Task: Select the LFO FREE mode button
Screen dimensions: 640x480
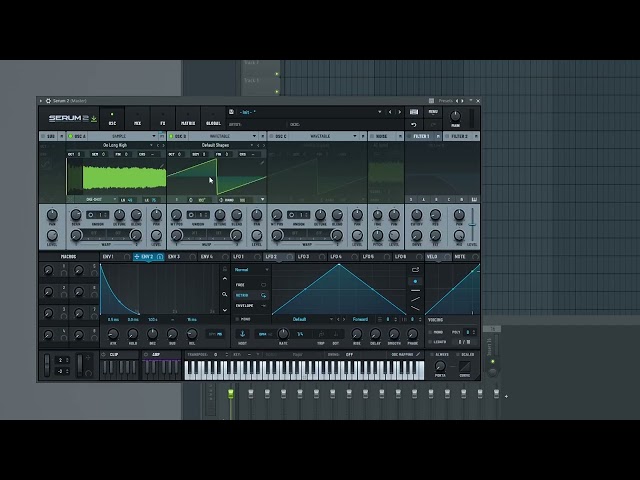Action: [251, 285]
